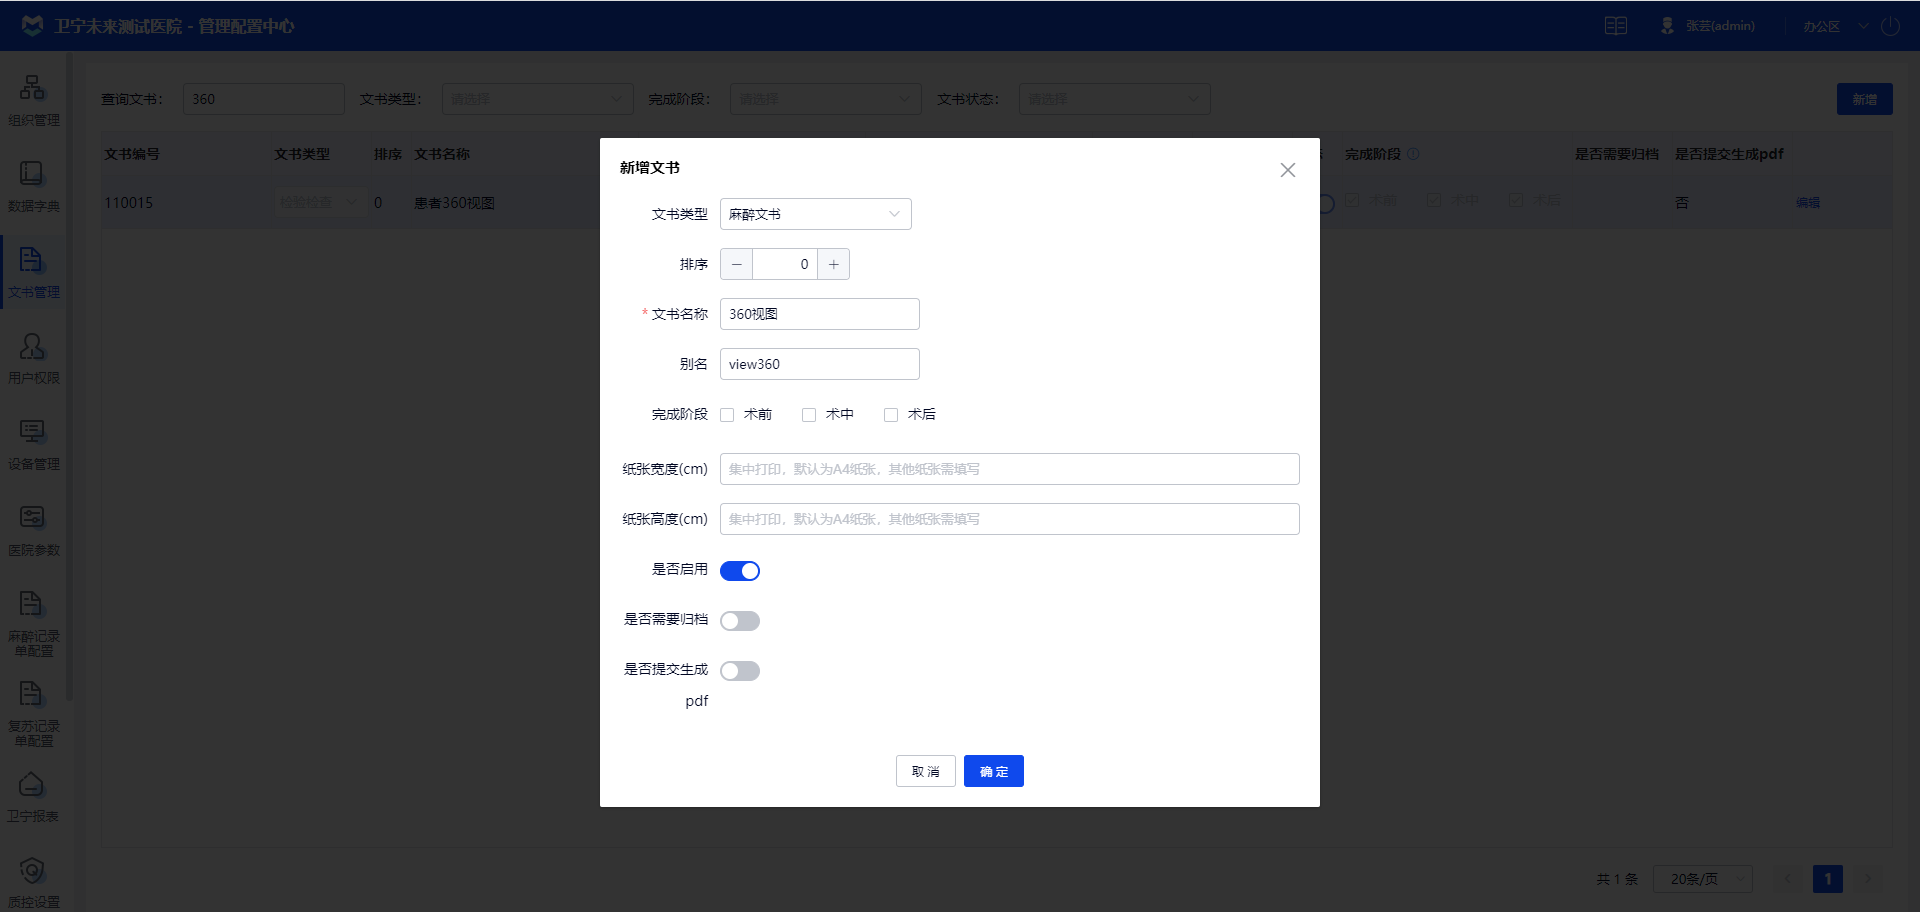Open 组织管理 sidebar icon
Image resolution: width=1920 pixels, height=912 pixels.
coord(32,88)
